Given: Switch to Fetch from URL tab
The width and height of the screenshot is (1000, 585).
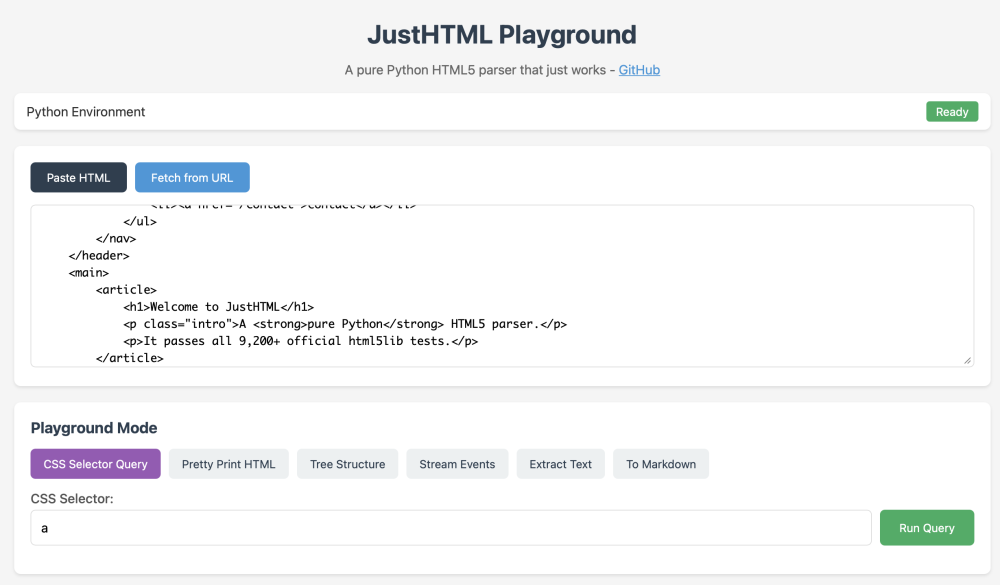Looking at the screenshot, I should click(192, 177).
